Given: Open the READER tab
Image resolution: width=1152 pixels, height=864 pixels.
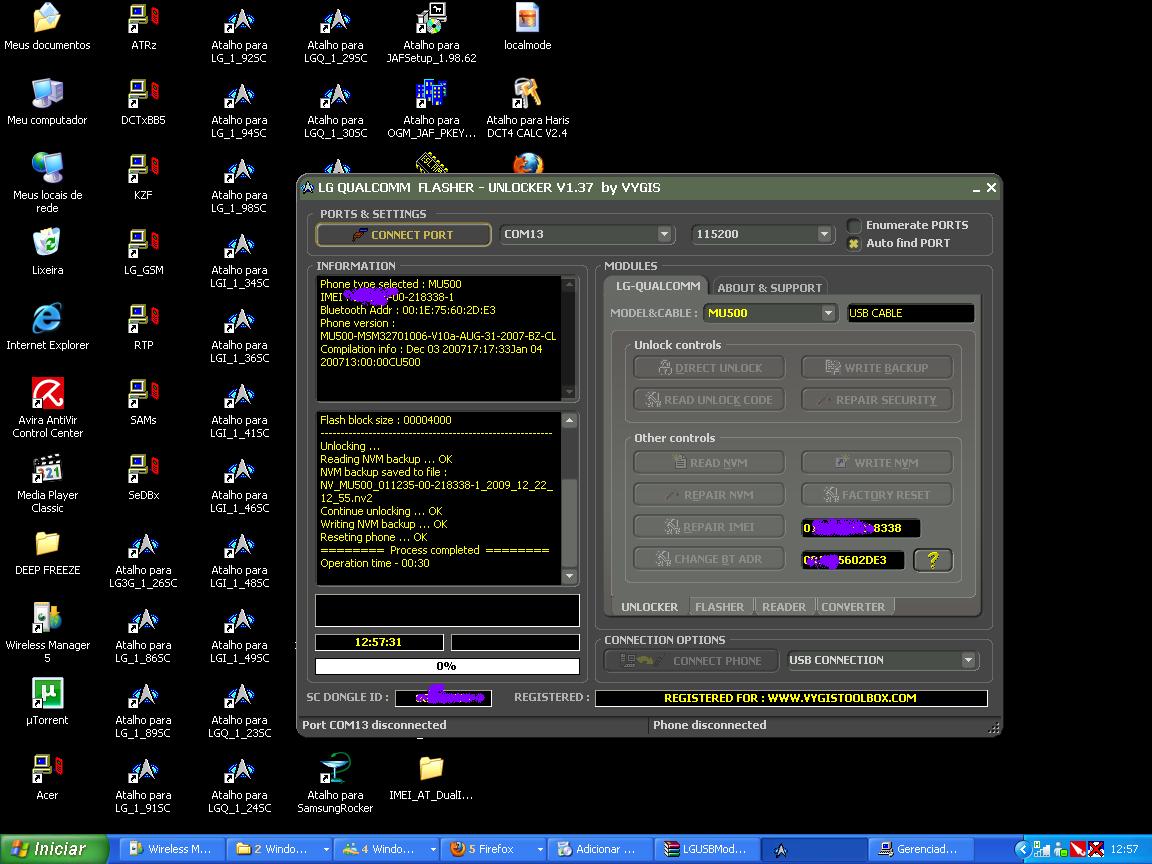Looking at the screenshot, I should (x=784, y=607).
